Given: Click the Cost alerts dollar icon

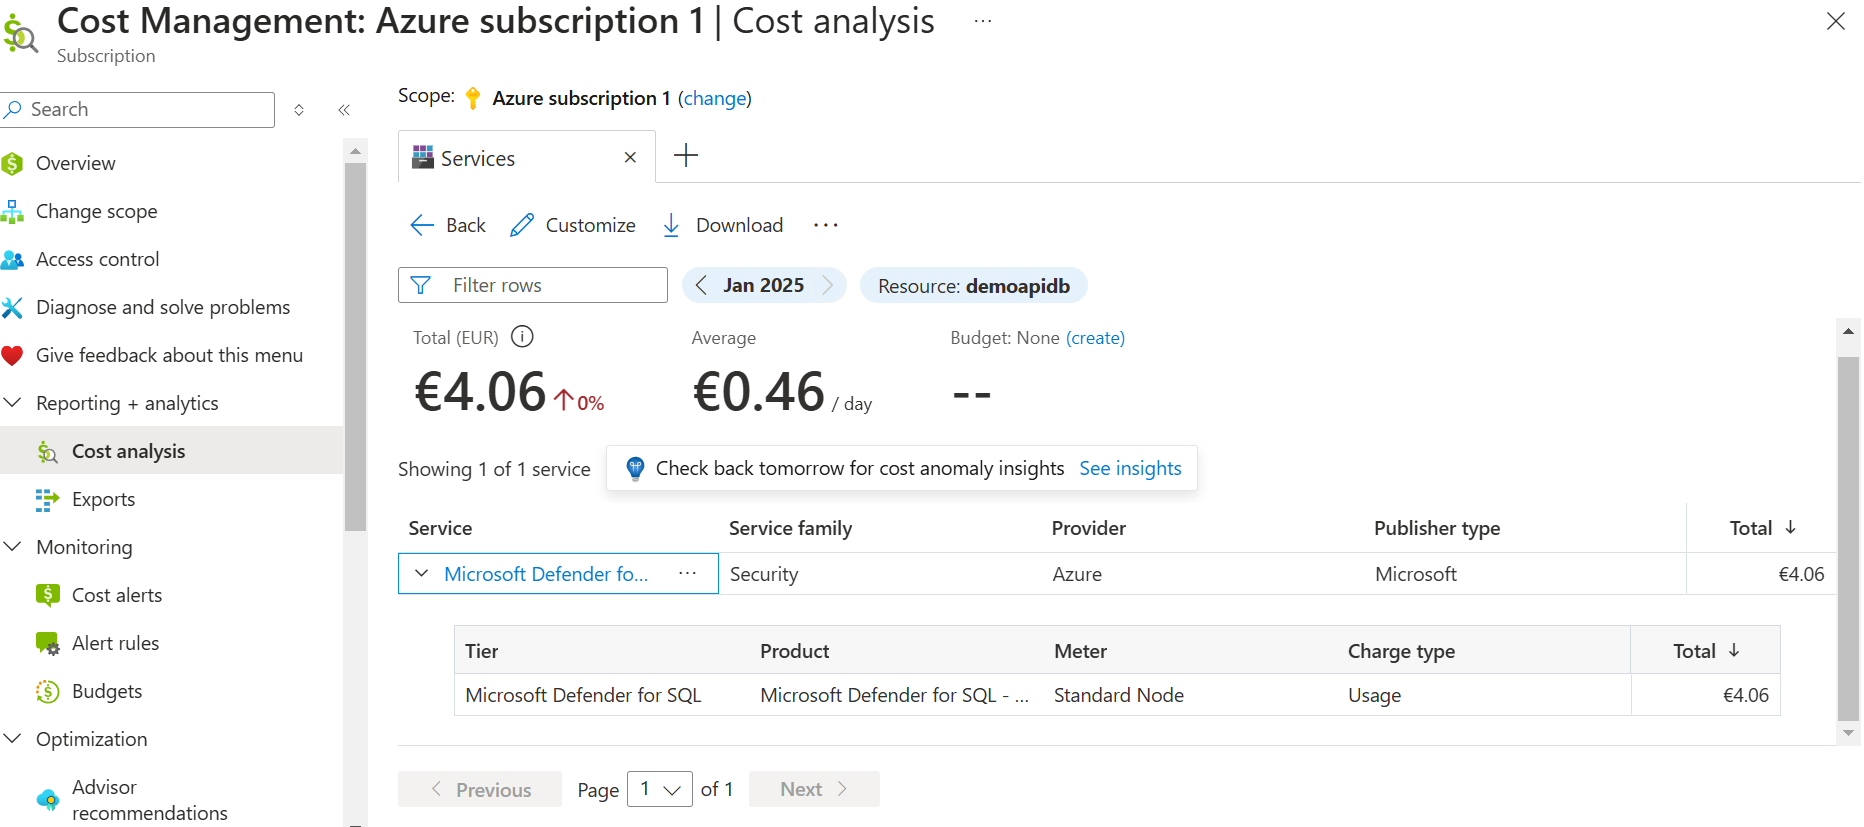Looking at the screenshot, I should (47, 595).
